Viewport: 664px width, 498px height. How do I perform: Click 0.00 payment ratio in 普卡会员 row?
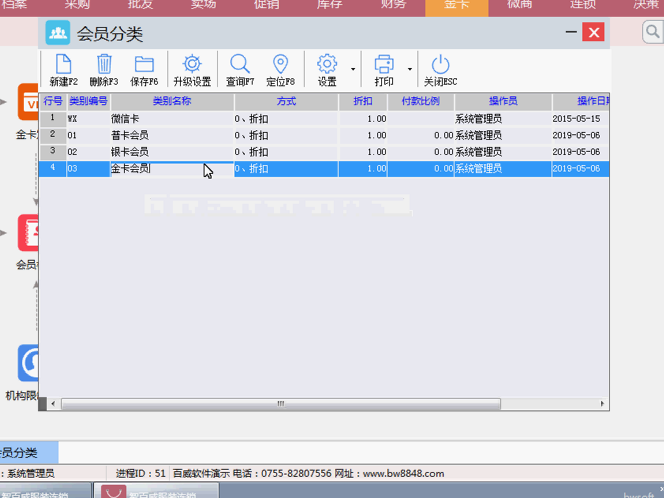point(421,136)
